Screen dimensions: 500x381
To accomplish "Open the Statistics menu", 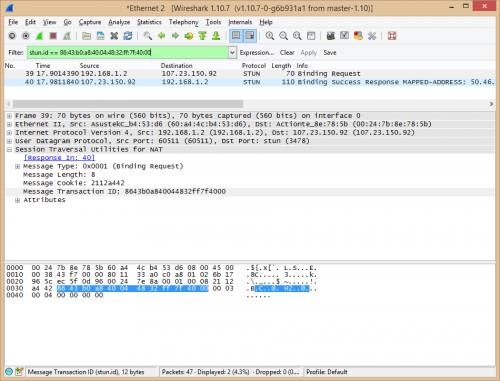I will coord(149,22).
